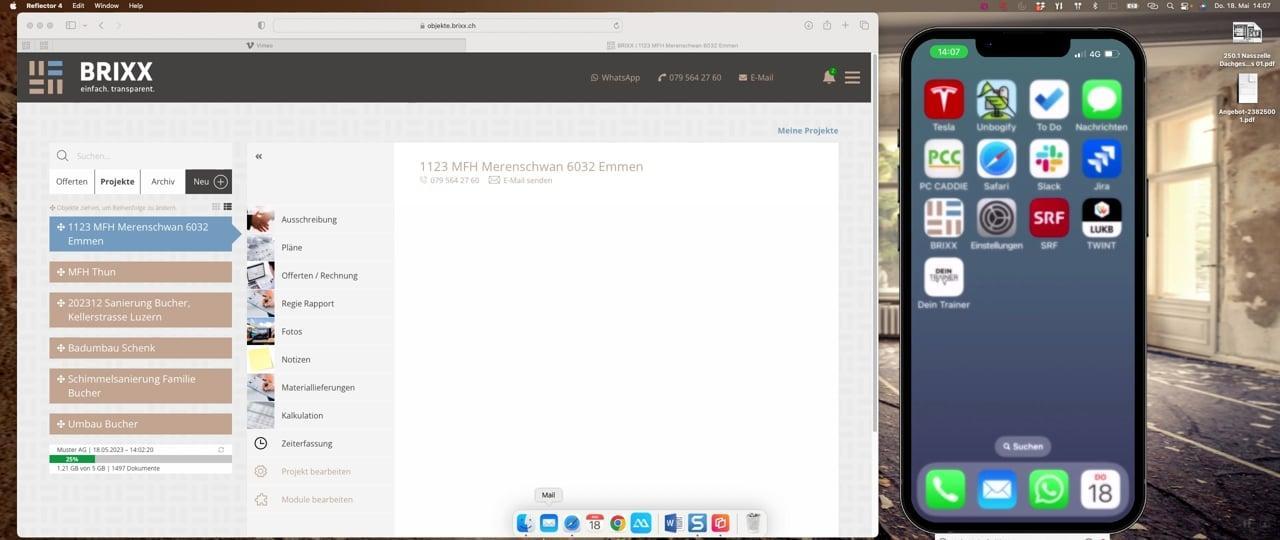Open the PC CADDIE app on the phone

pos(944,159)
